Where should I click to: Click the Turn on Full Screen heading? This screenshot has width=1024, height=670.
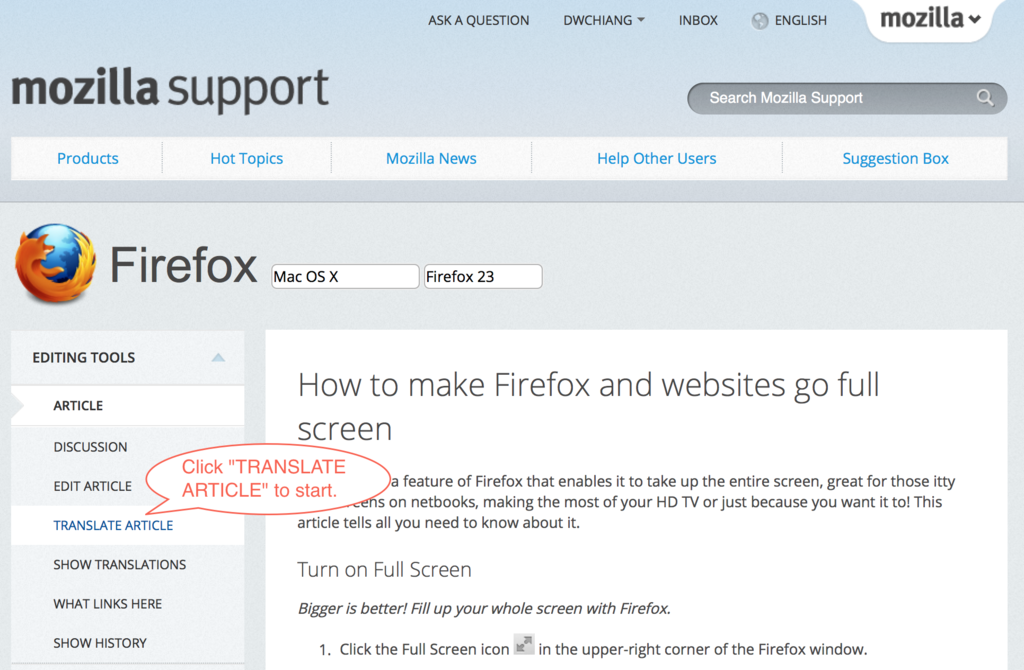(x=384, y=569)
